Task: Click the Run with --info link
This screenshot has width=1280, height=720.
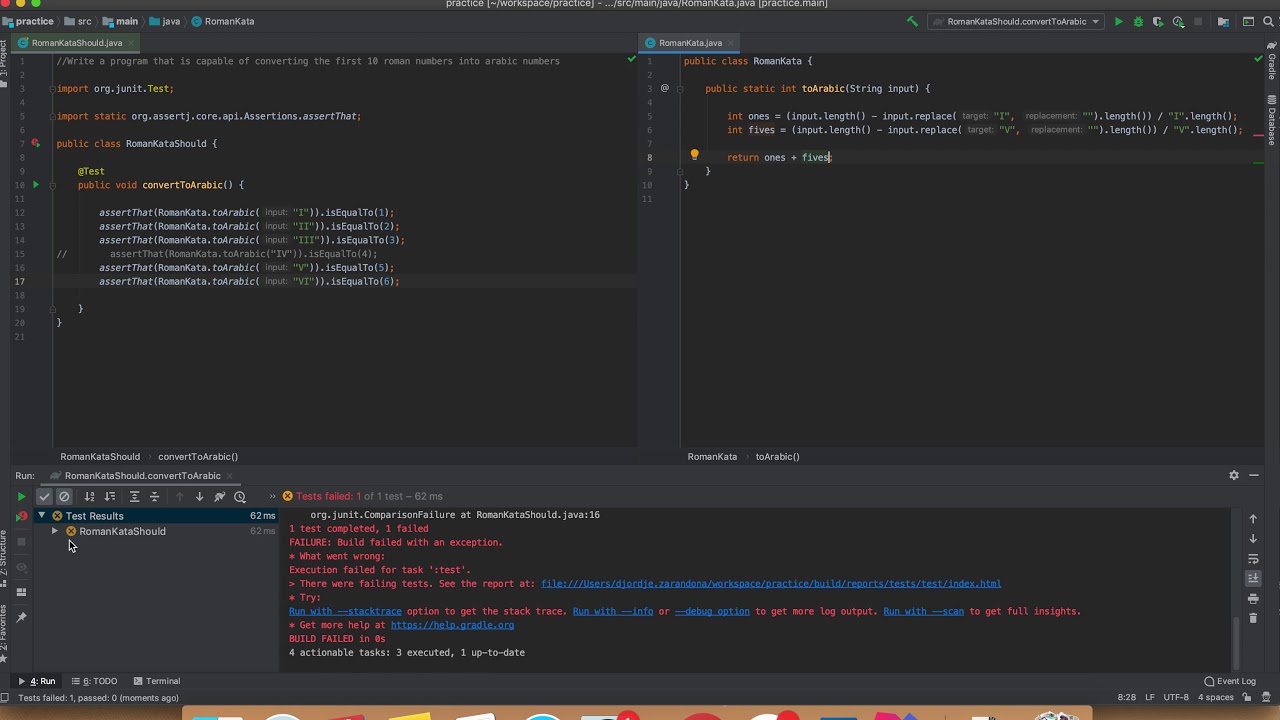Action: tap(613, 611)
